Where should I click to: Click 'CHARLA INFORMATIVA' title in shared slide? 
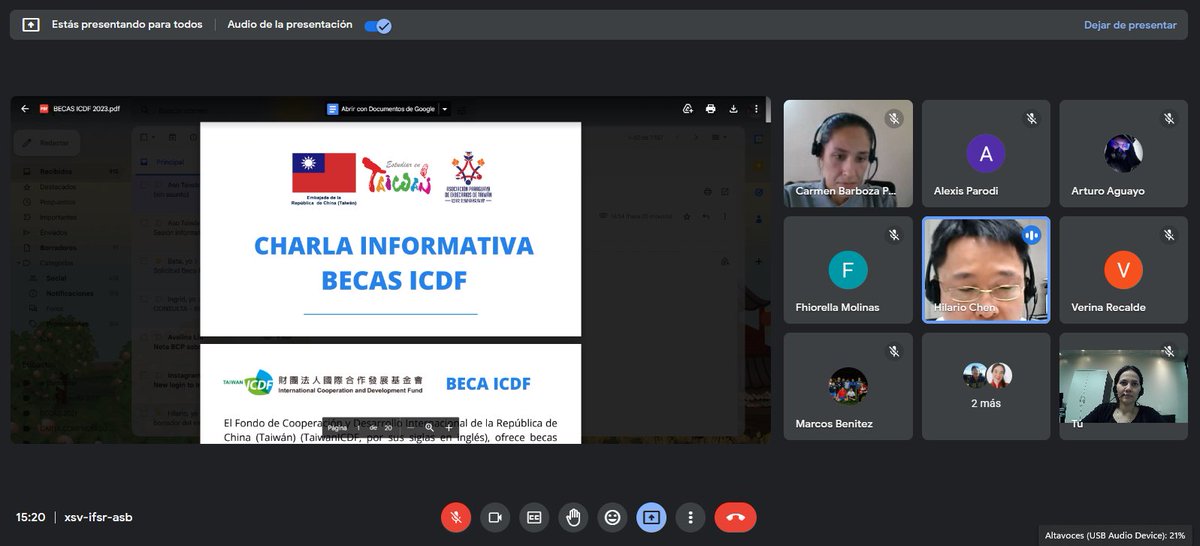pos(394,246)
